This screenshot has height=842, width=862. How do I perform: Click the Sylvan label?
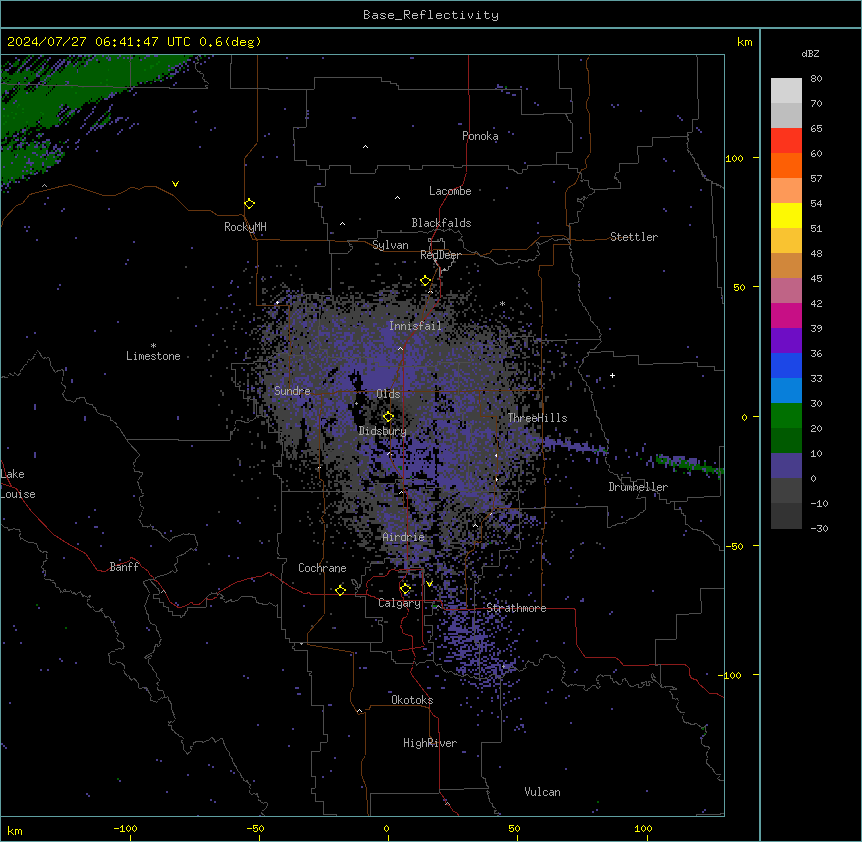click(x=390, y=245)
